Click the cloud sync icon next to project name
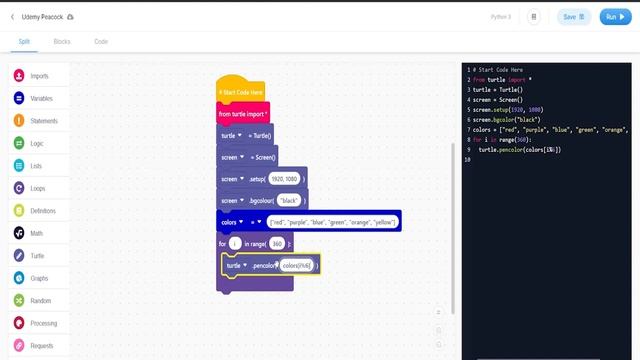This screenshot has height=360, width=640. tap(70, 17)
